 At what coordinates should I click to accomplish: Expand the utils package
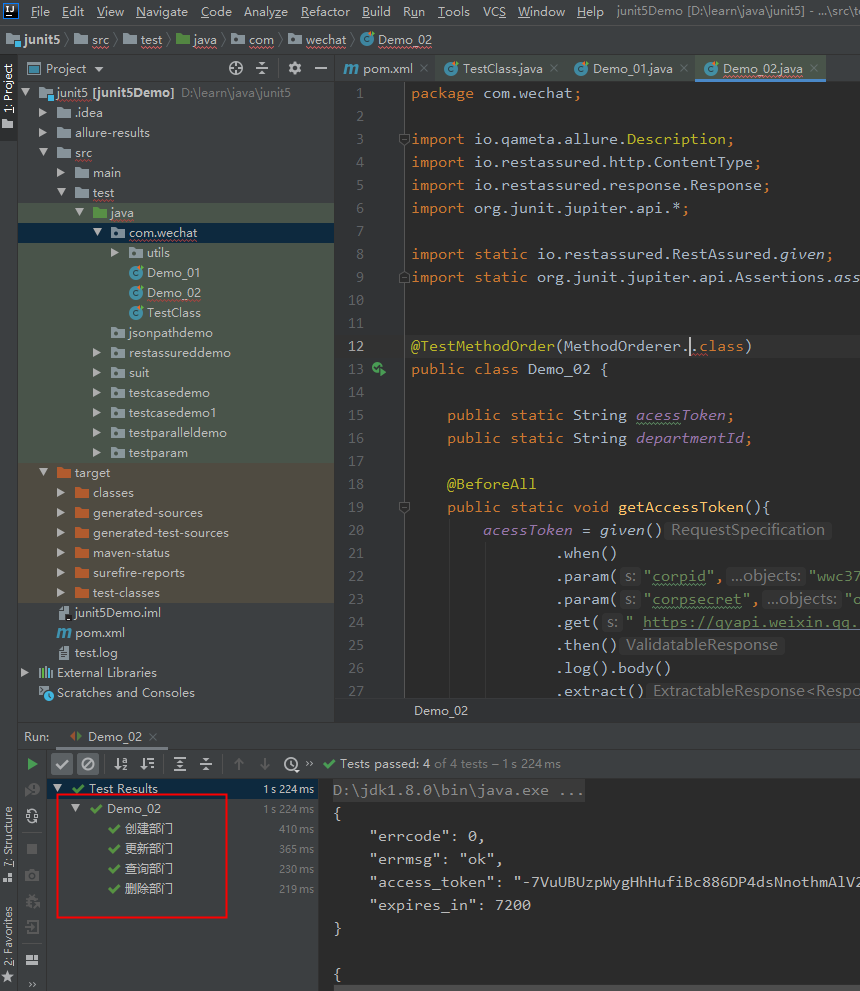click(115, 253)
